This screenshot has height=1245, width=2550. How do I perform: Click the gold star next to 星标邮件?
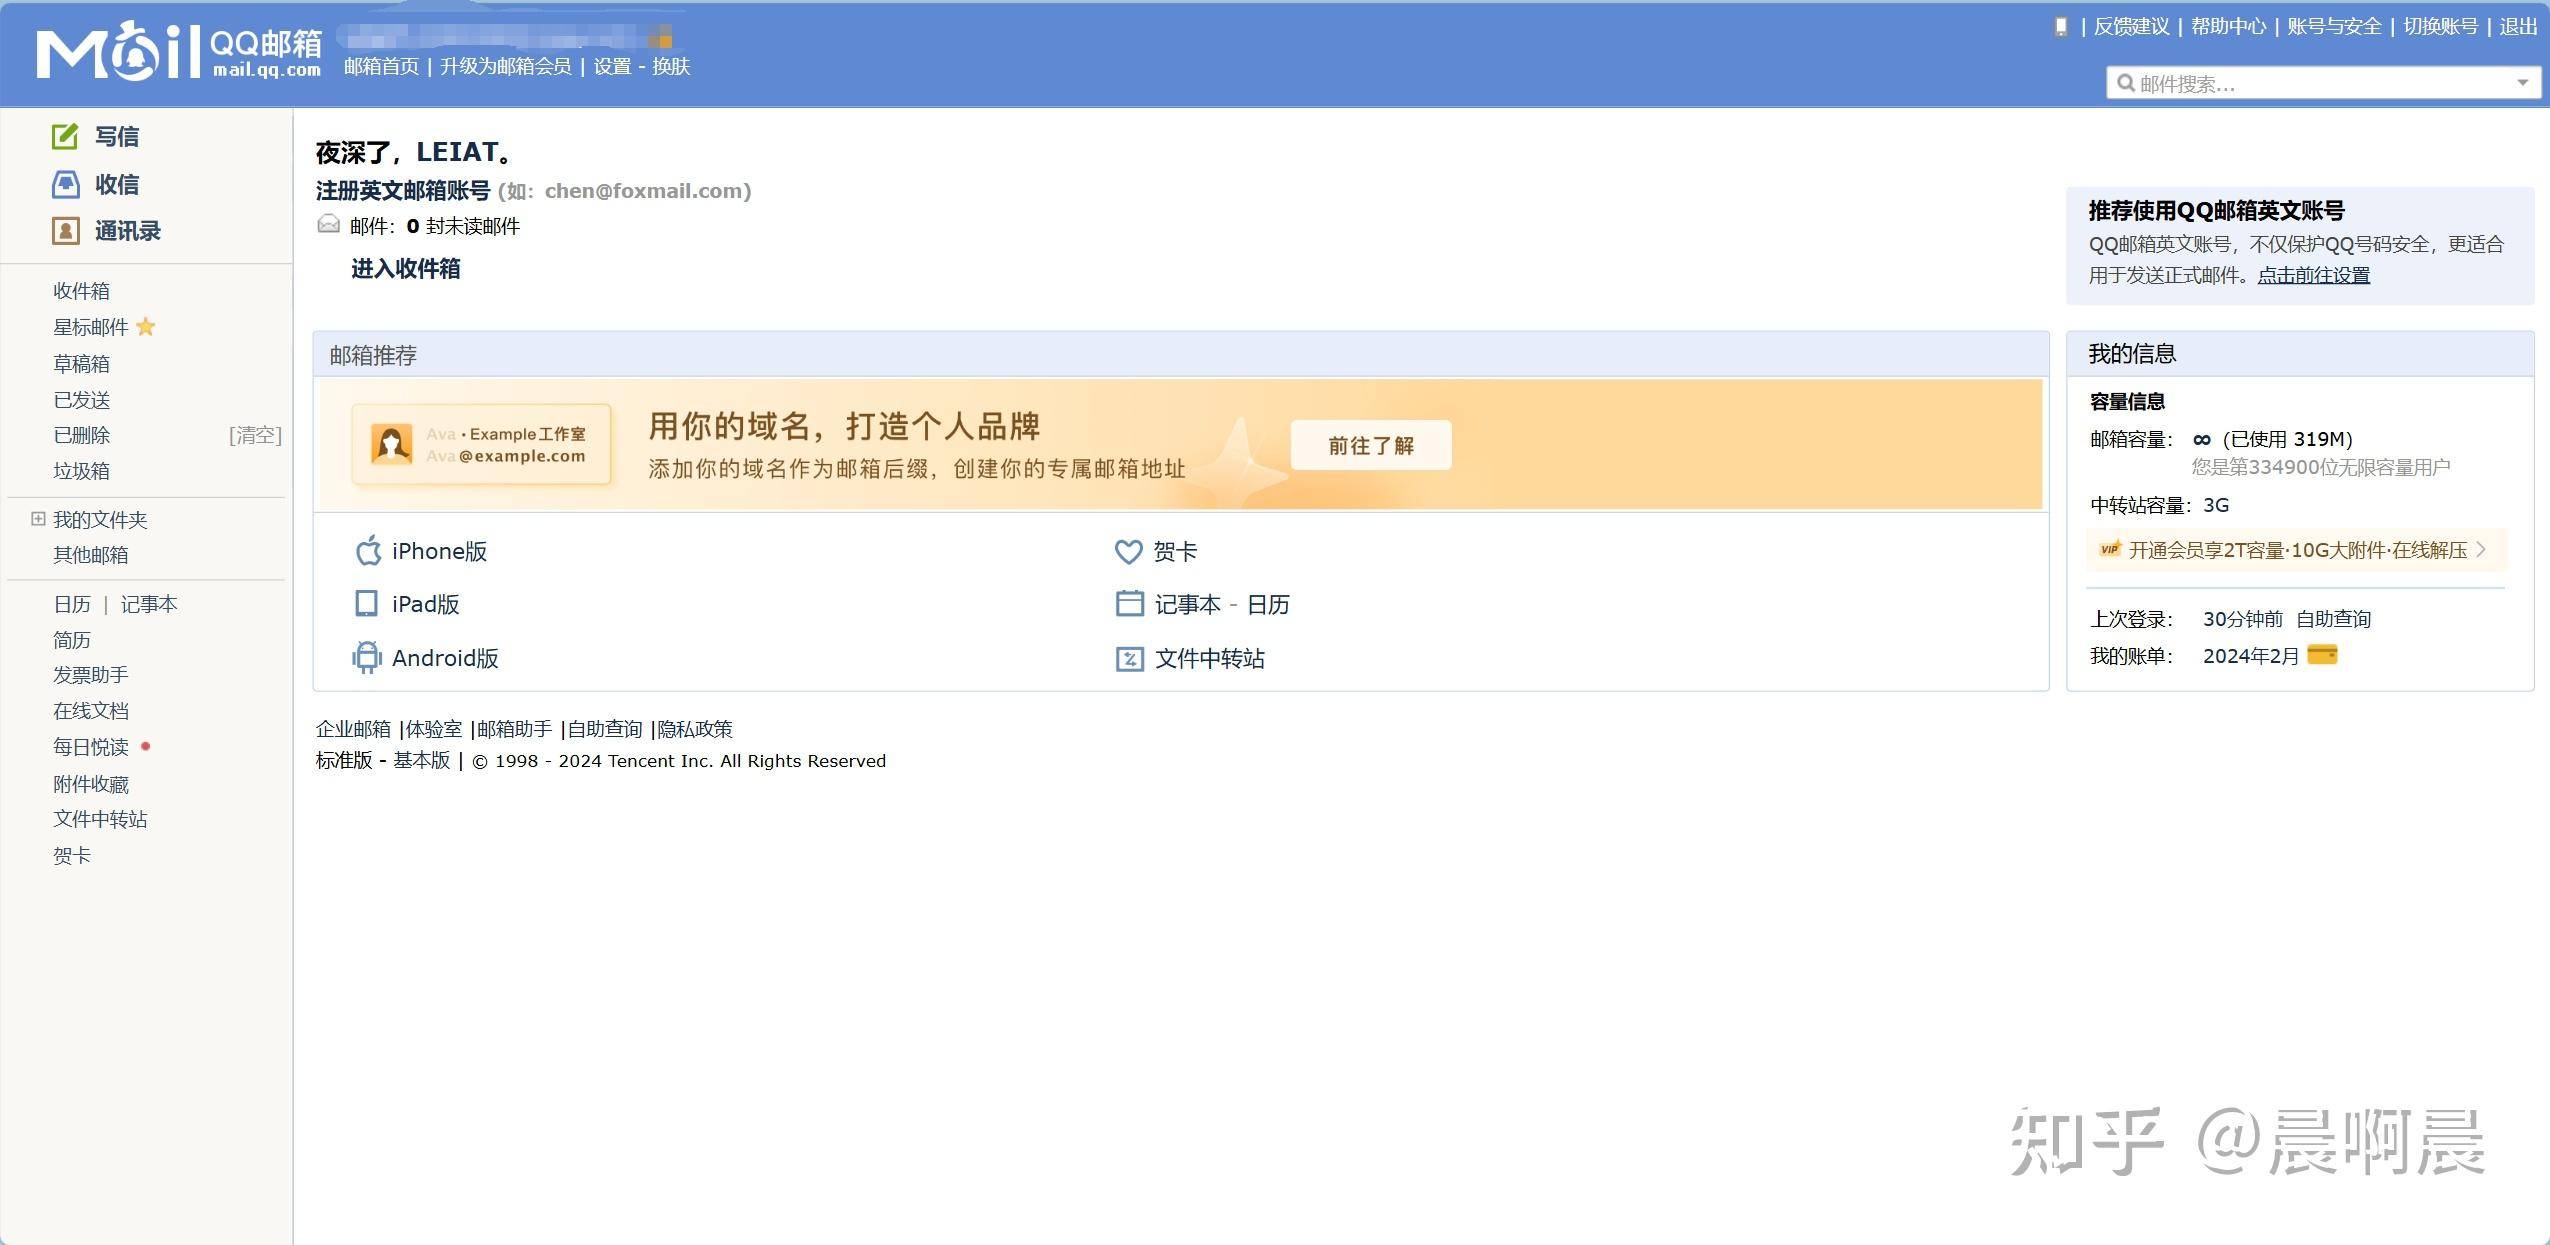(x=146, y=326)
